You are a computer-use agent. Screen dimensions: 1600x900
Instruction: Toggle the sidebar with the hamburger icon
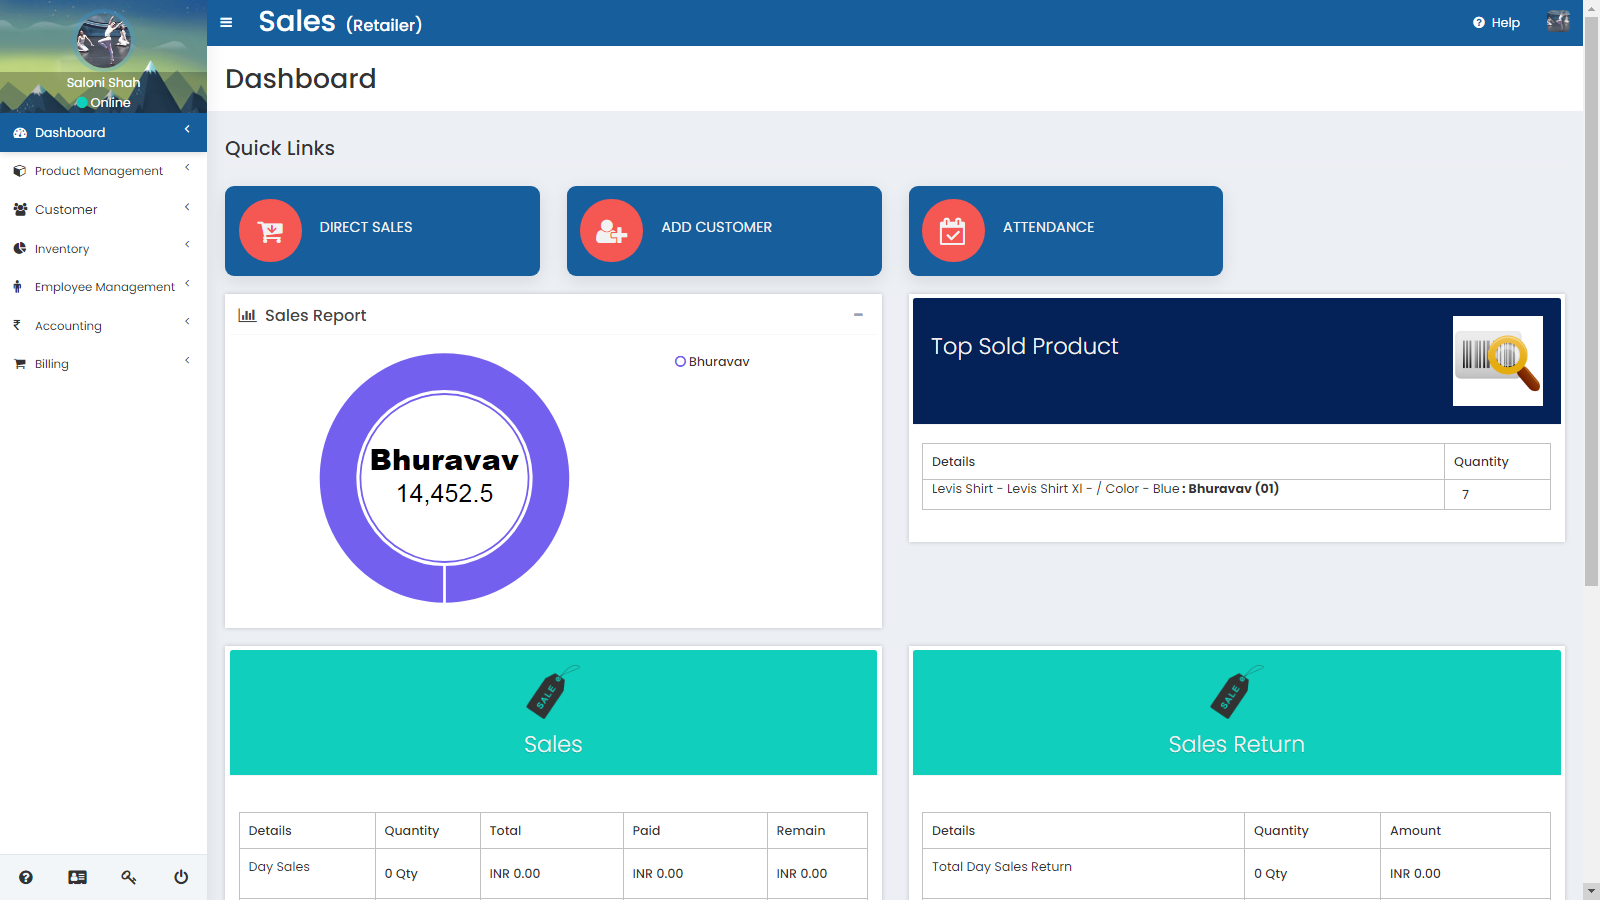tap(226, 22)
